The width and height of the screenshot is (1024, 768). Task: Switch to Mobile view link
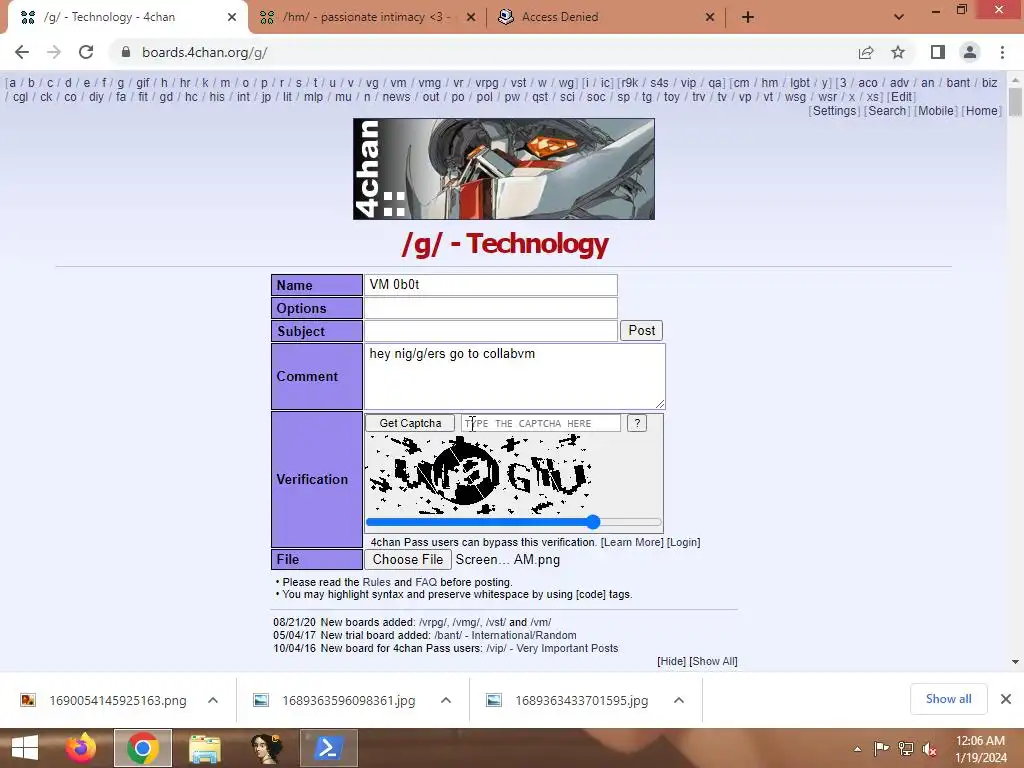pyautogui.click(x=936, y=110)
